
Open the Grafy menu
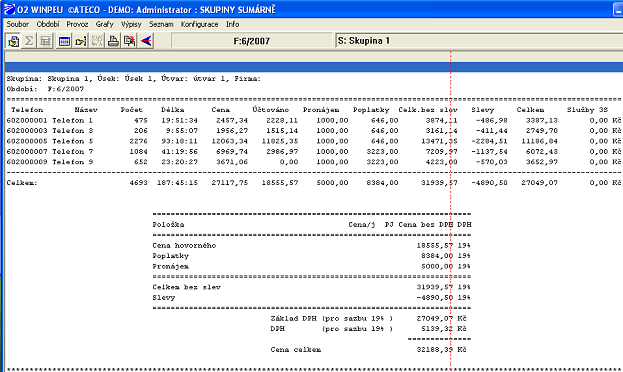(104, 24)
